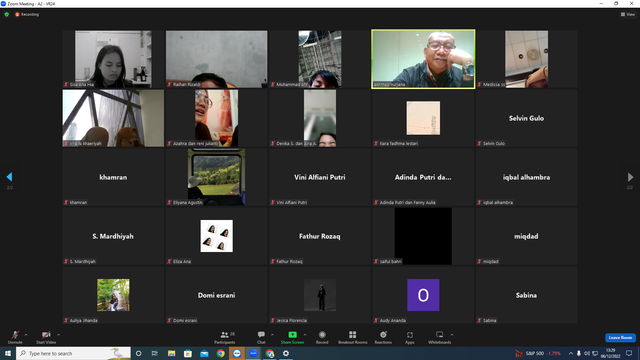The width and height of the screenshot is (640, 360).
Task: Expand chat options arrow
Action: [x=272, y=335]
